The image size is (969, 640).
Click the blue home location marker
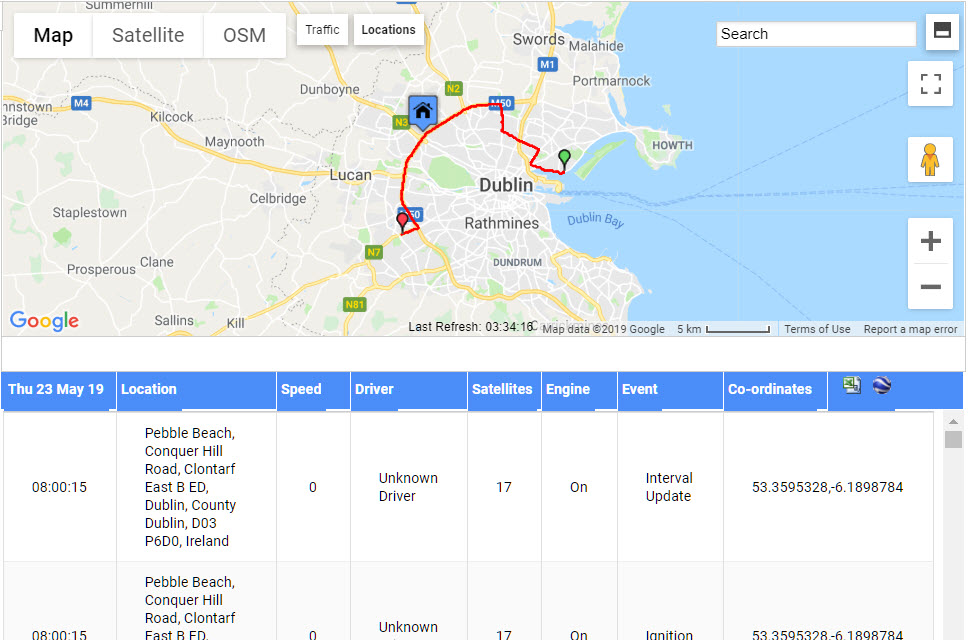pos(423,112)
